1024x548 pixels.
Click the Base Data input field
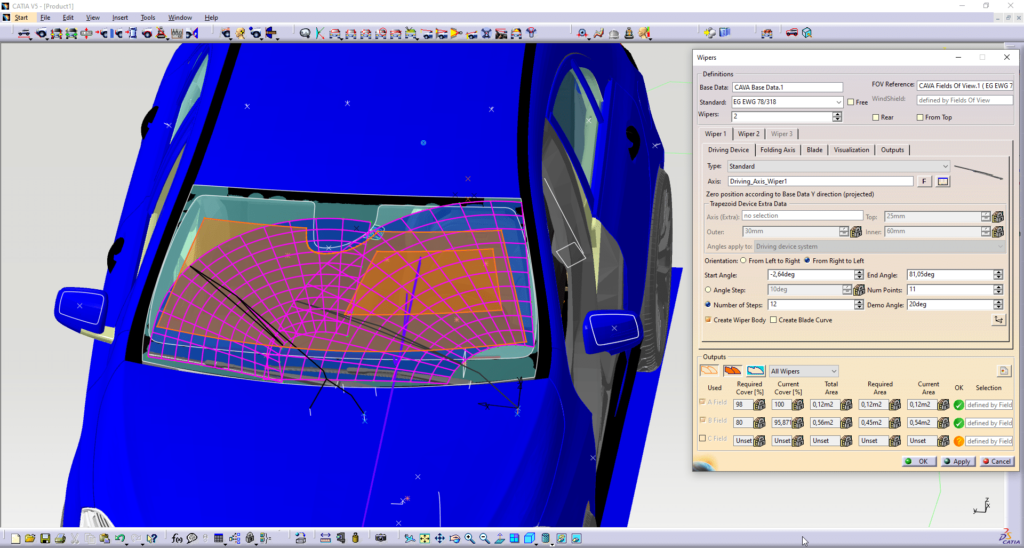[x=788, y=87]
